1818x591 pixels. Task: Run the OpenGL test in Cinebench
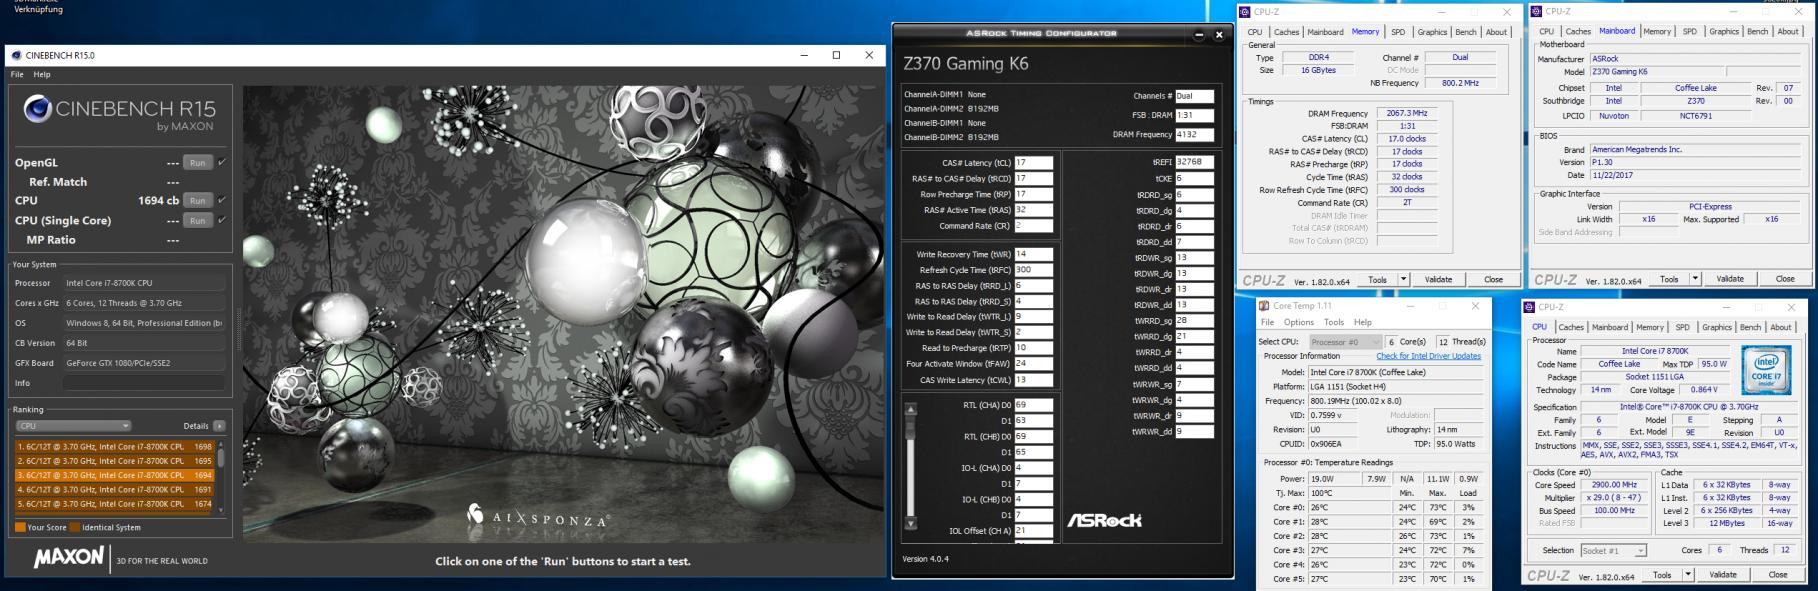(x=198, y=163)
